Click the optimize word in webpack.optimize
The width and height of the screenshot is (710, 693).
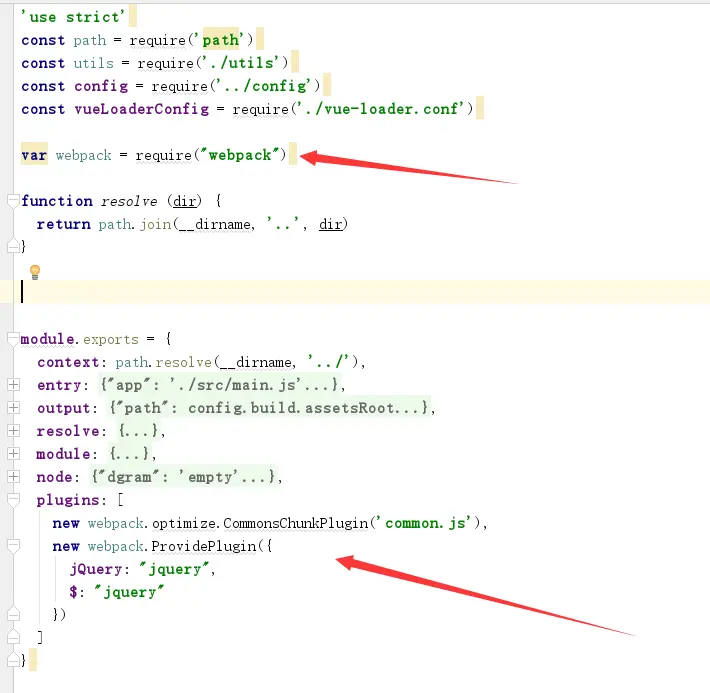pyautogui.click(x=184, y=524)
